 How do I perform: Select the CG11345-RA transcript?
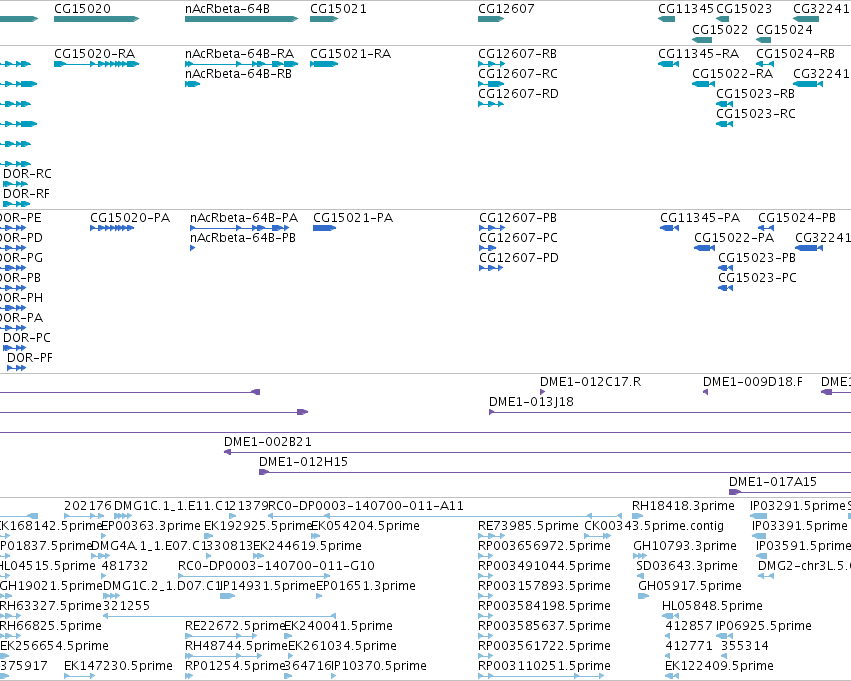(669, 64)
